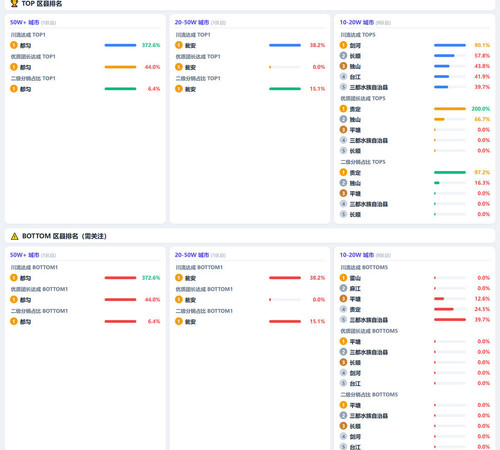Image resolution: width=500 pixels, height=450 pixels.
Task: Click the rank 2 badge next to 麻江
Action: [343, 288]
